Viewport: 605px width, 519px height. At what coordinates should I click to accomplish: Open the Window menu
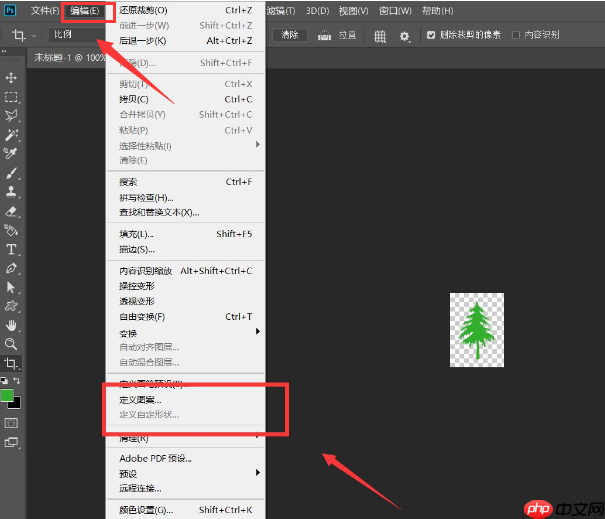click(395, 11)
